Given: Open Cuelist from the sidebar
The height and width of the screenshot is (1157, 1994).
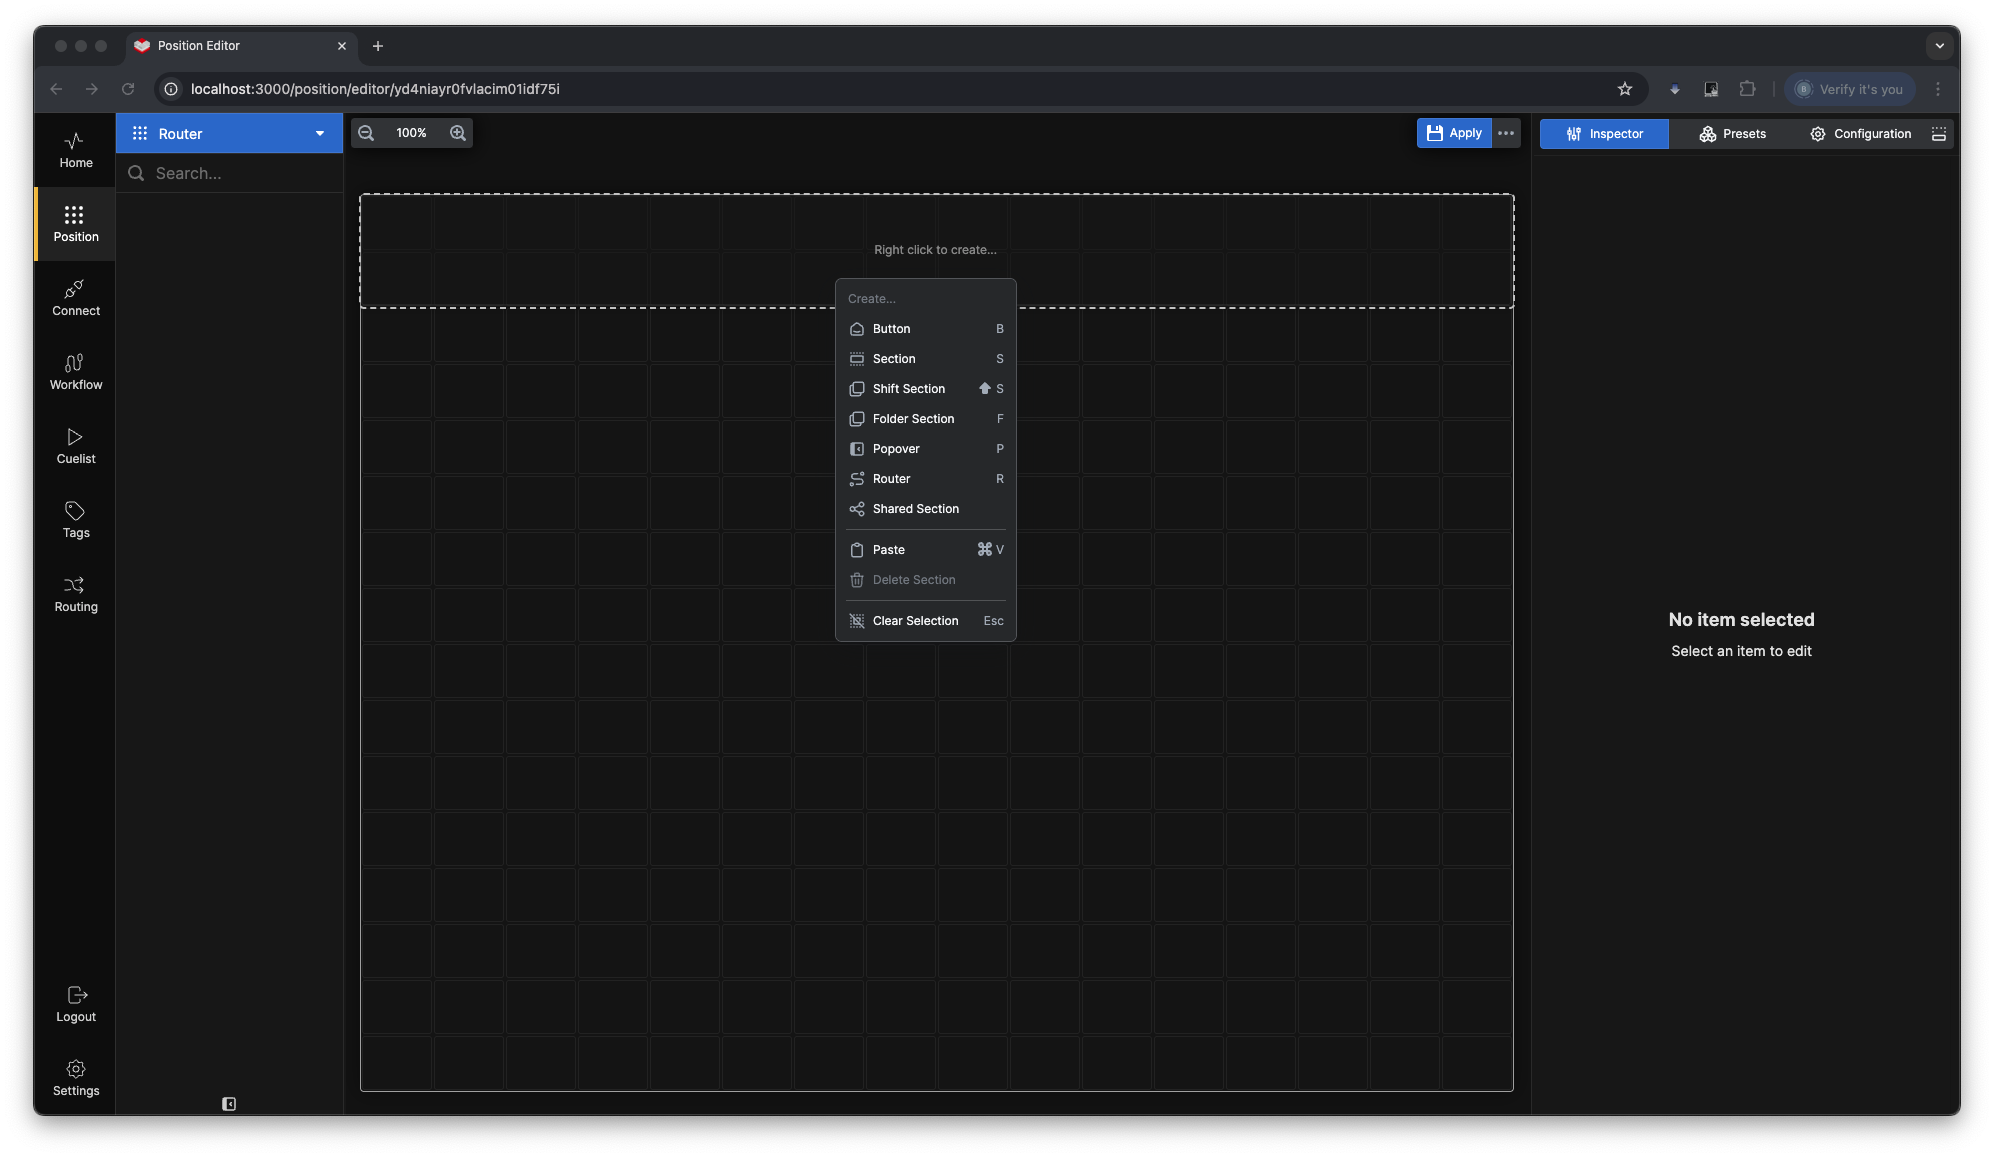Looking at the screenshot, I should click(x=75, y=446).
